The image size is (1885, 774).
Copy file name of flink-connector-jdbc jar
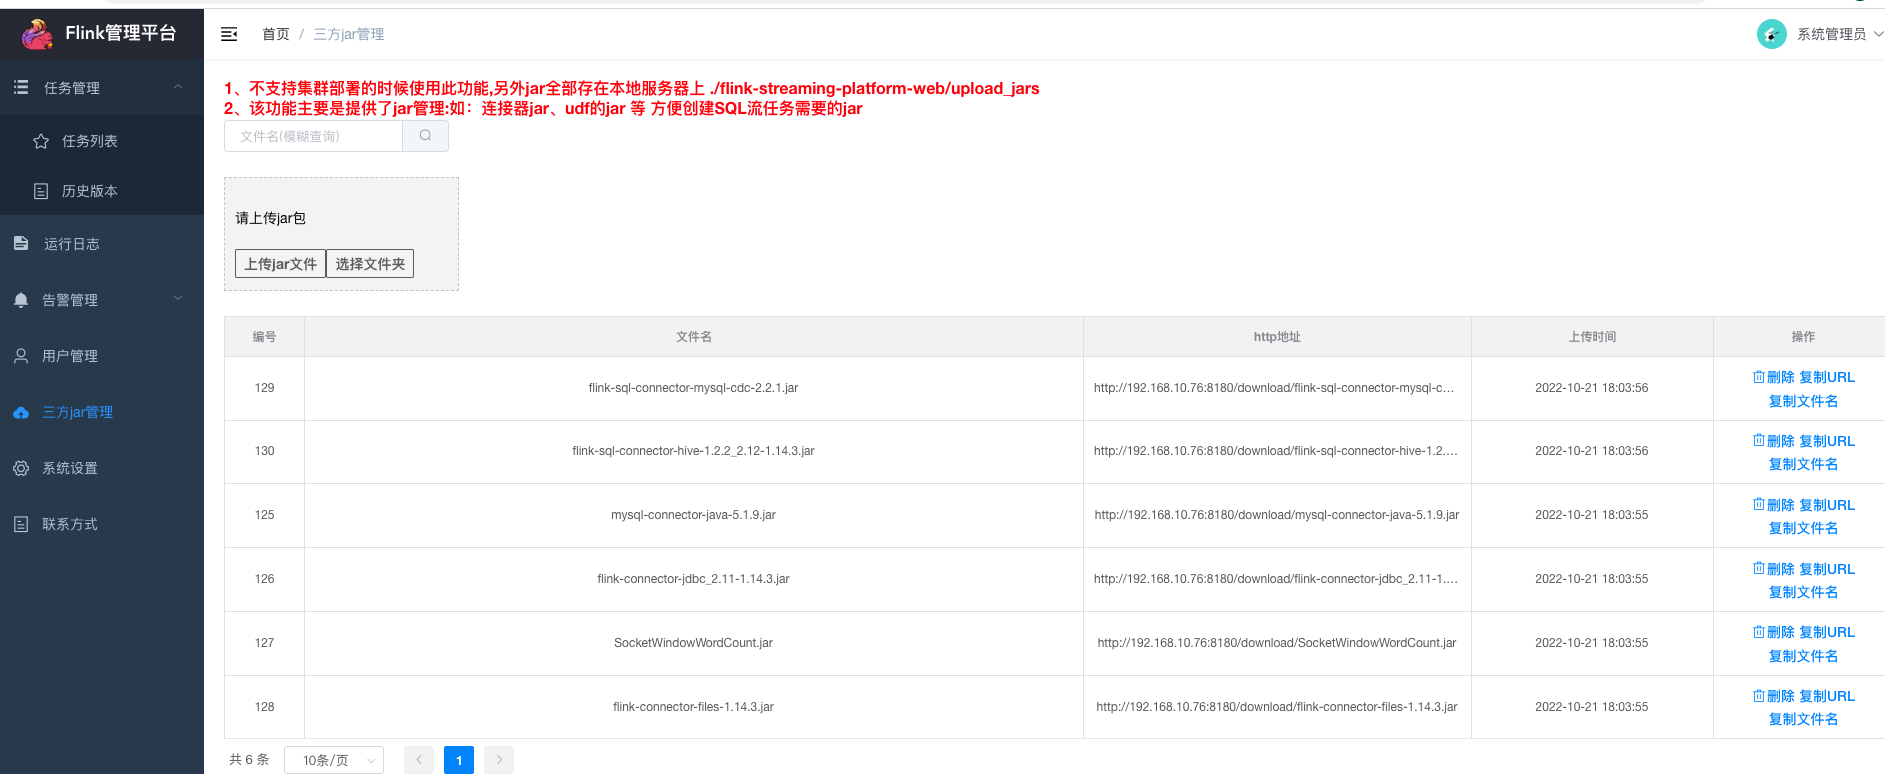1803,592
